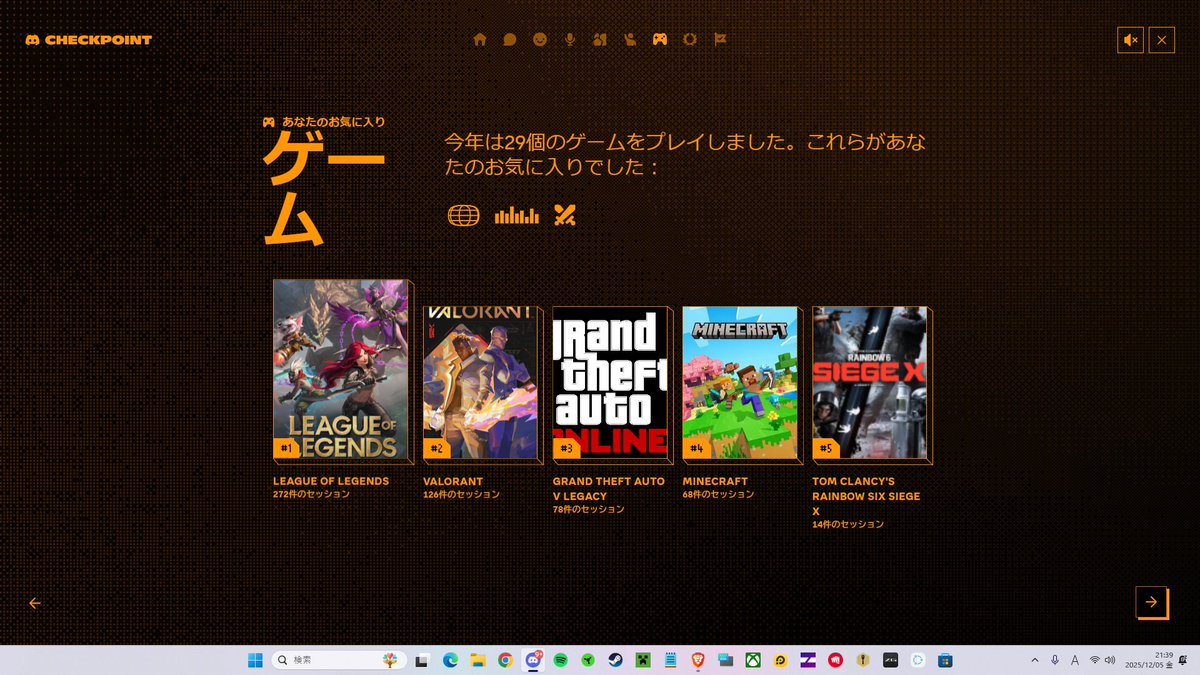Image resolution: width=1200 pixels, height=675 pixels.
Task: Open the chat bubble section icon
Action: [x=510, y=40]
